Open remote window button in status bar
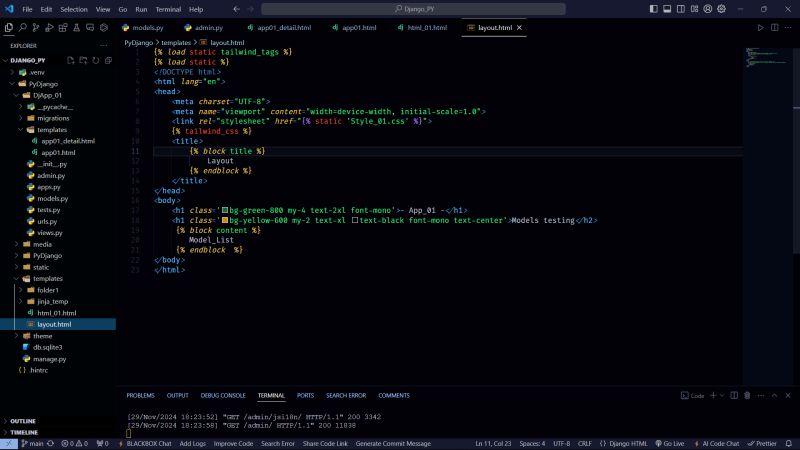The height and width of the screenshot is (450, 800). point(9,443)
